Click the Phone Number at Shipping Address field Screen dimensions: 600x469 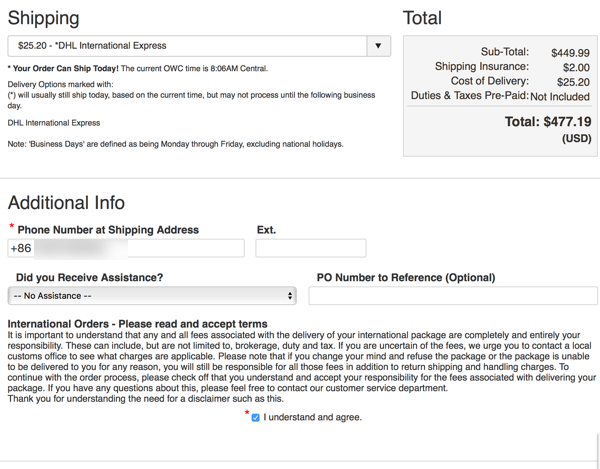[126, 248]
